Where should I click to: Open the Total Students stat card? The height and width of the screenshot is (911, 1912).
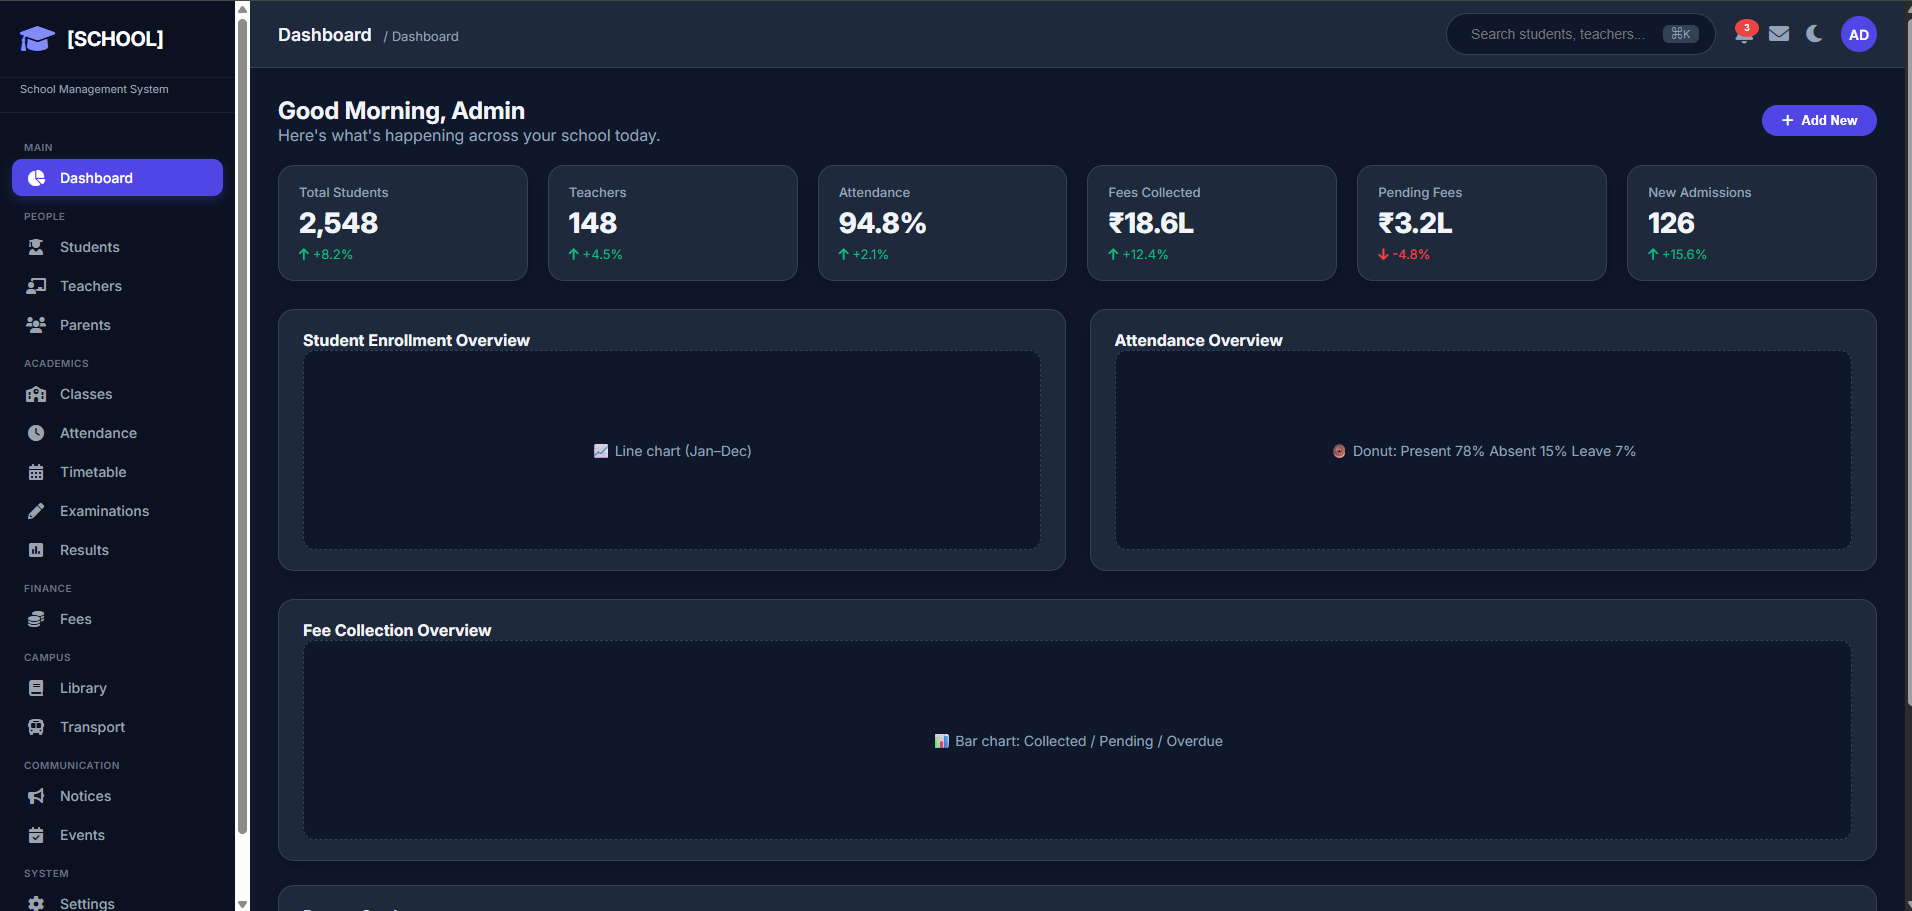403,223
